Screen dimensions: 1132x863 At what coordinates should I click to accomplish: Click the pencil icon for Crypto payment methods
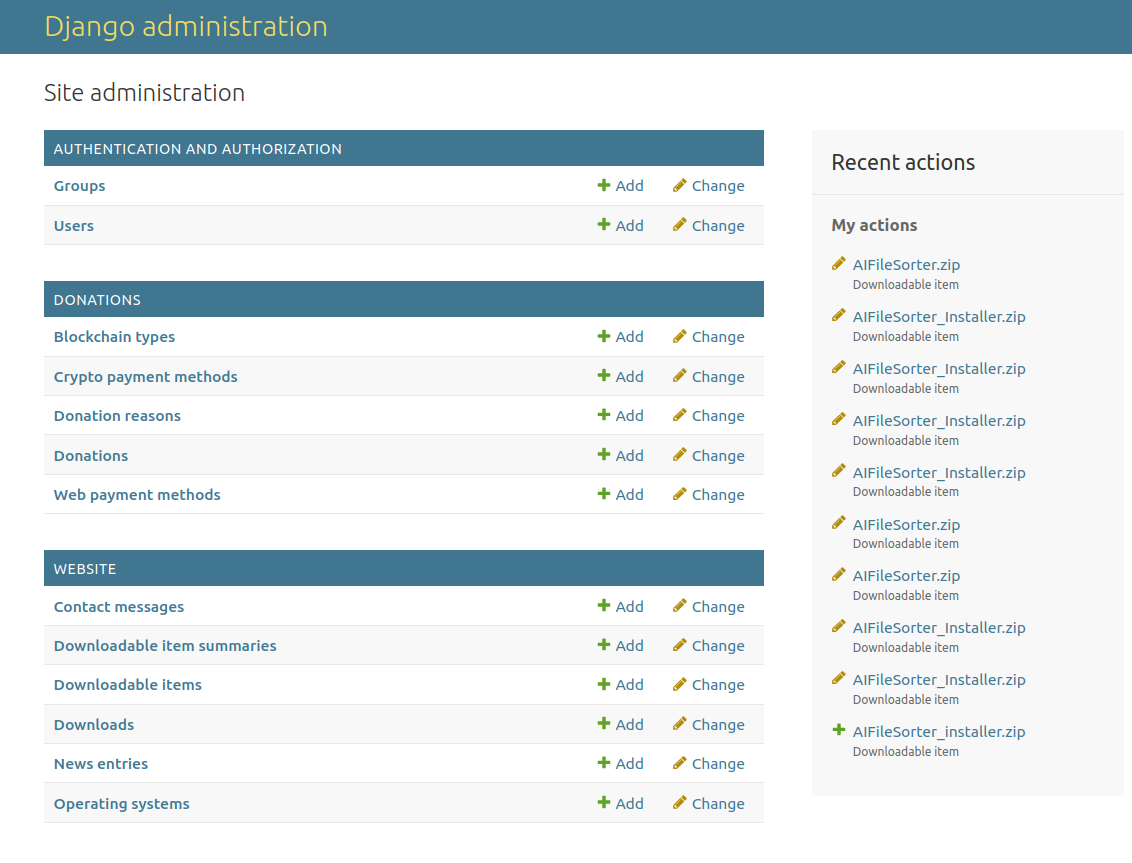click(680, 376)
